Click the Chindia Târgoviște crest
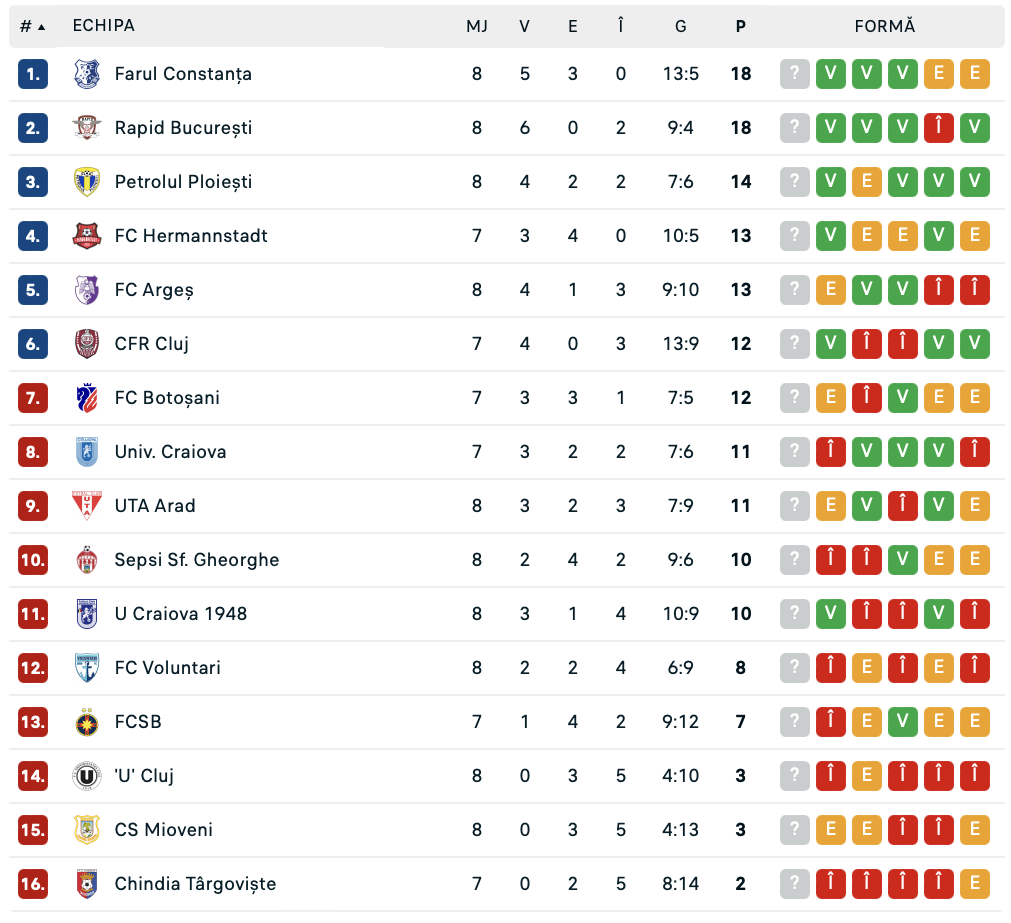Viewport: 1011px width, 923px height. 87,884
